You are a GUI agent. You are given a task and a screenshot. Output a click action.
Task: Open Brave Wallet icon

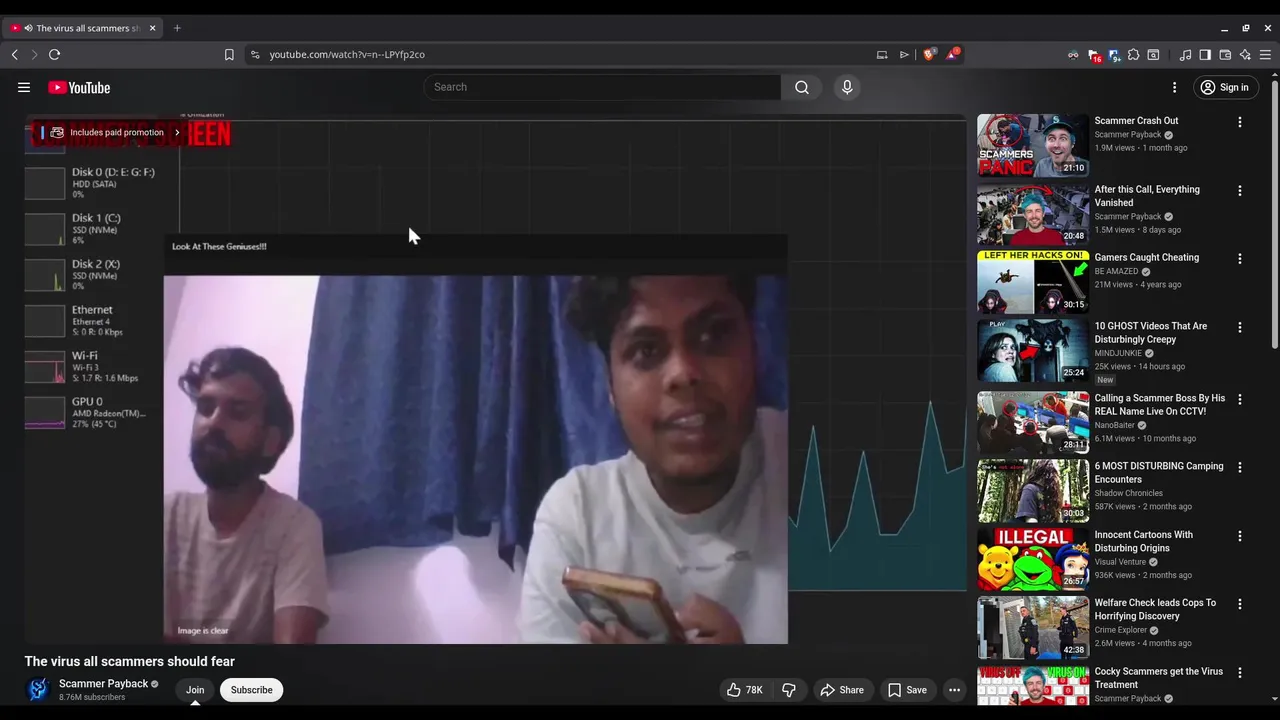coord(1225,55)
